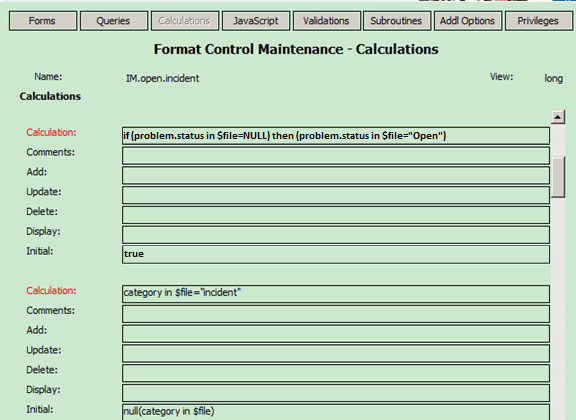576x420 pixels.
Task: Click the first Update condition field
Action: [x=336, y=195]
